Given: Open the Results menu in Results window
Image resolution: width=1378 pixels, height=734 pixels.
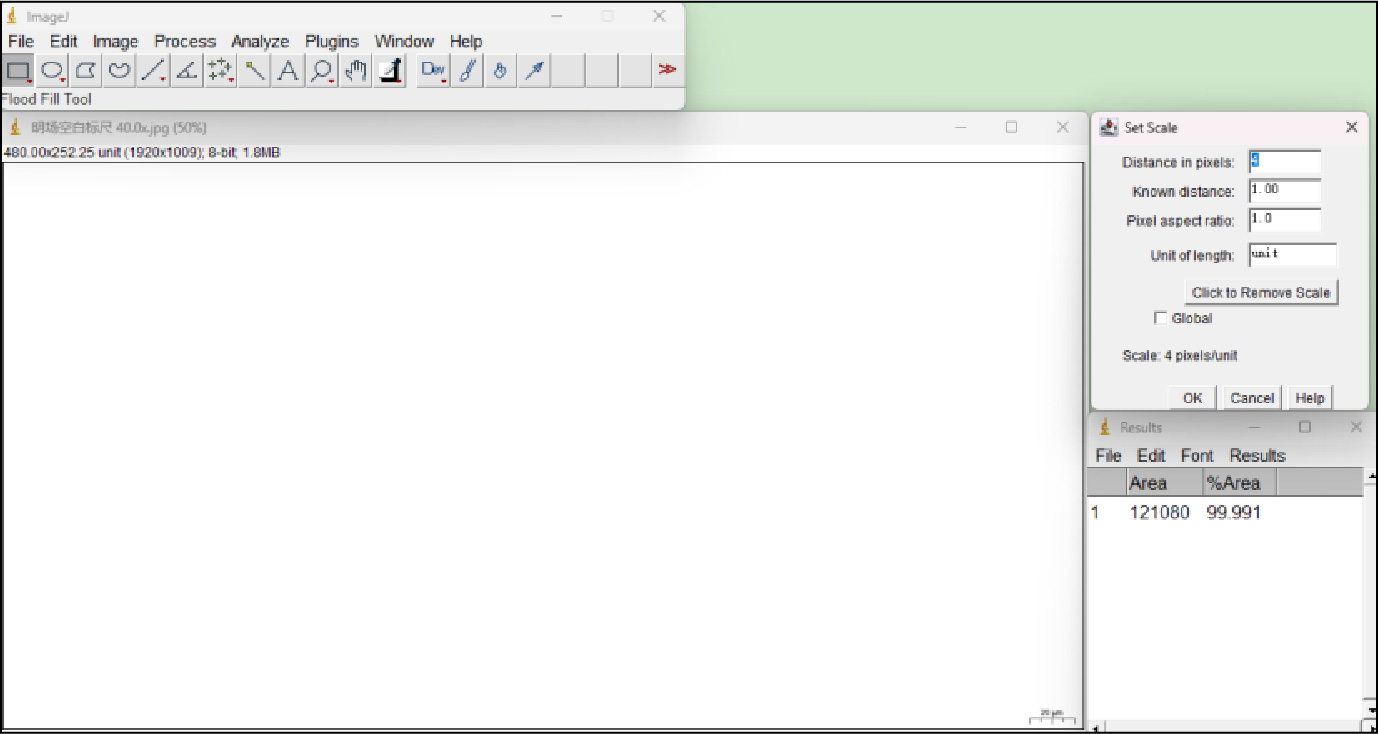Looking at the screenshot, I should 1257,456.
